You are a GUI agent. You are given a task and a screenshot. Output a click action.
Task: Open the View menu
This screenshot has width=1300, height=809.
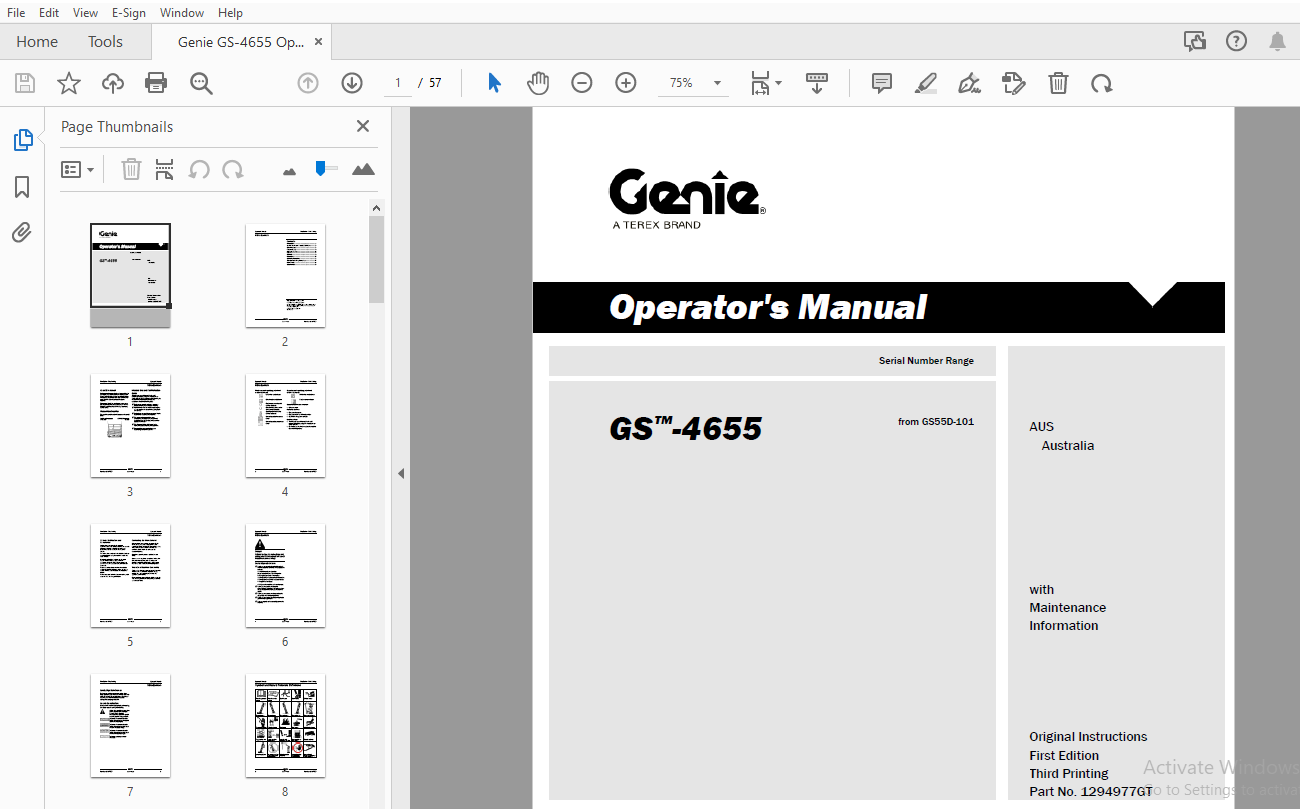click(x=86, y=12)
